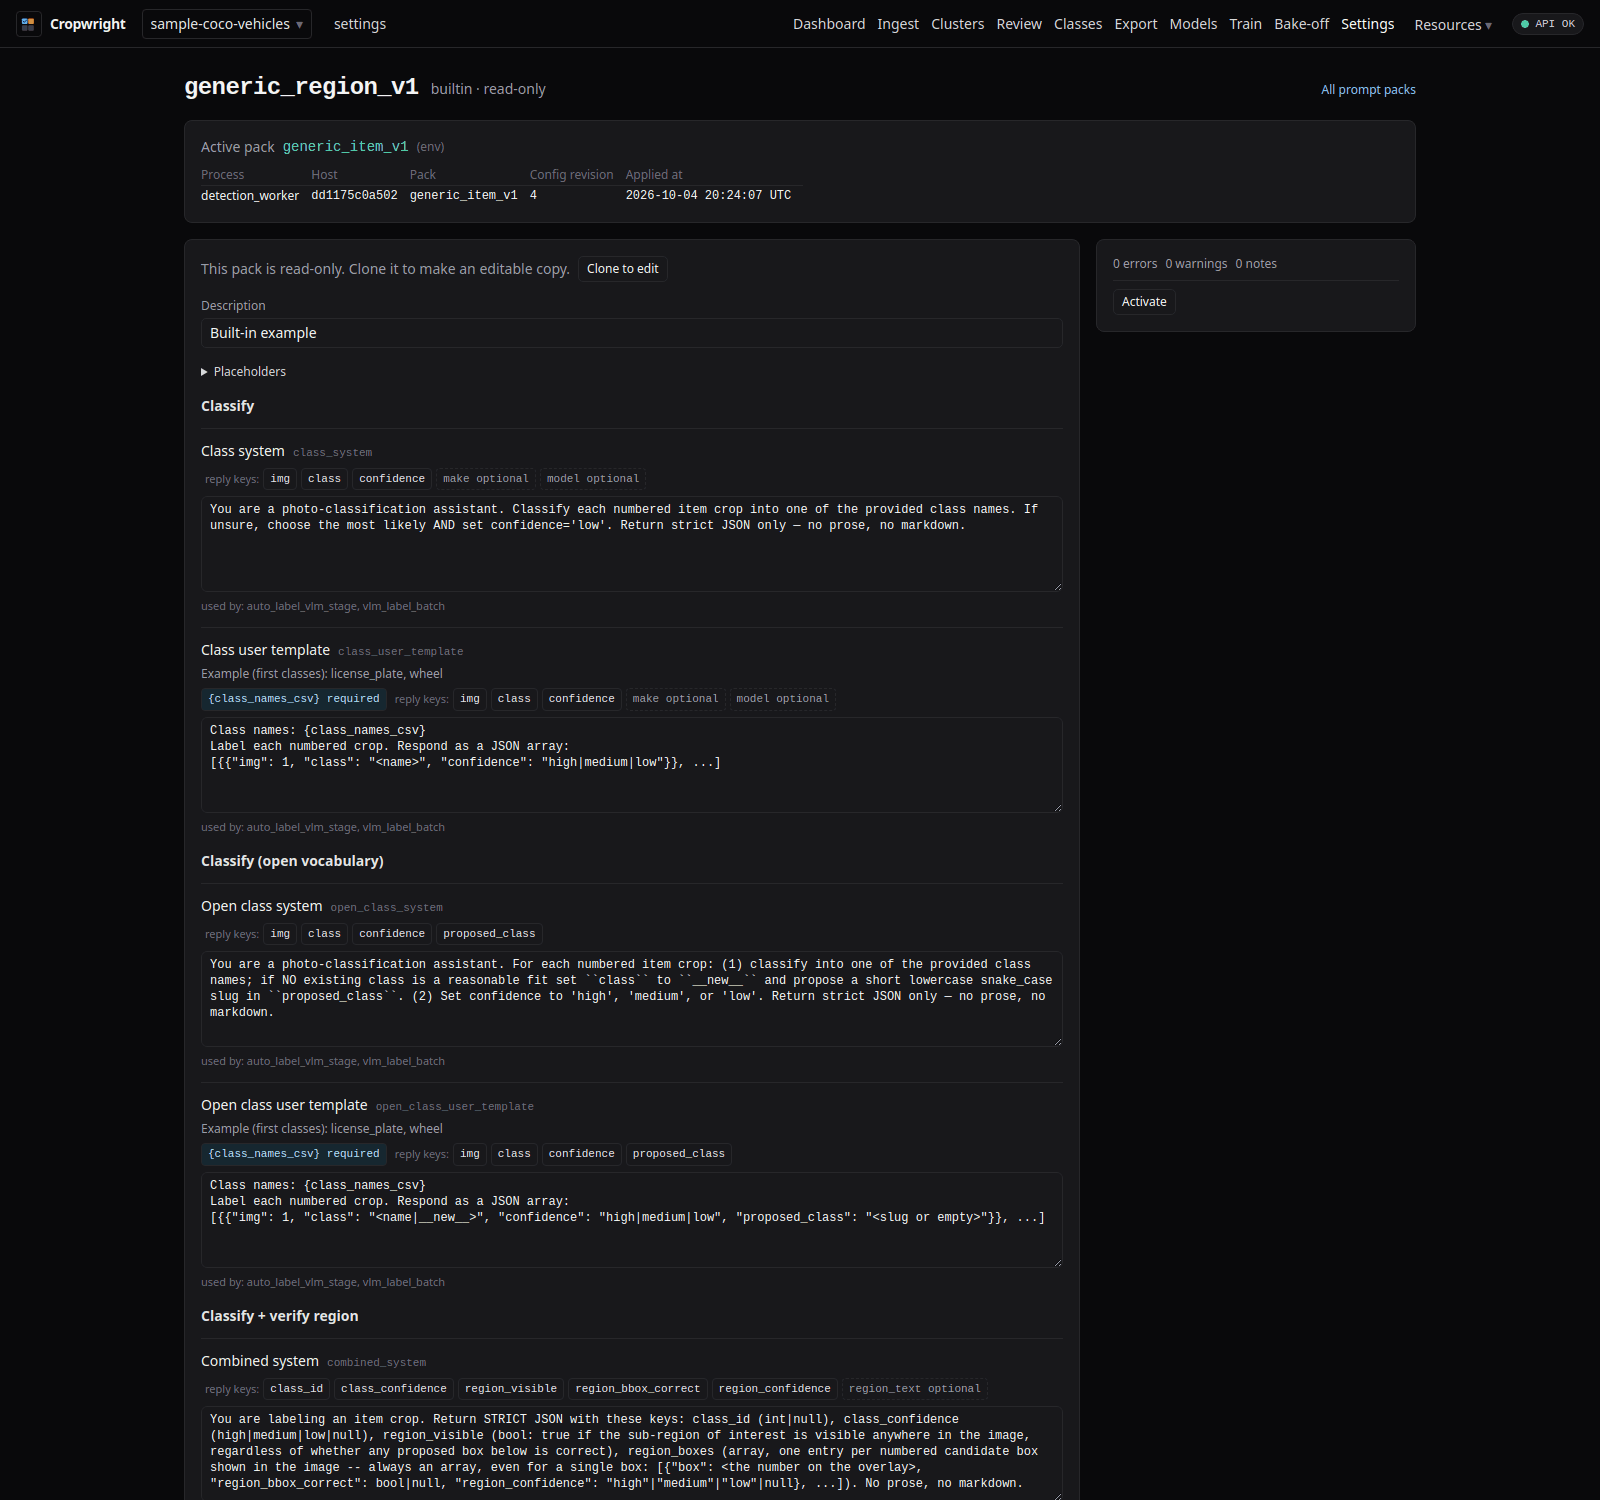
Task: Click the 0 notes count
Action: coord(1256,264)
